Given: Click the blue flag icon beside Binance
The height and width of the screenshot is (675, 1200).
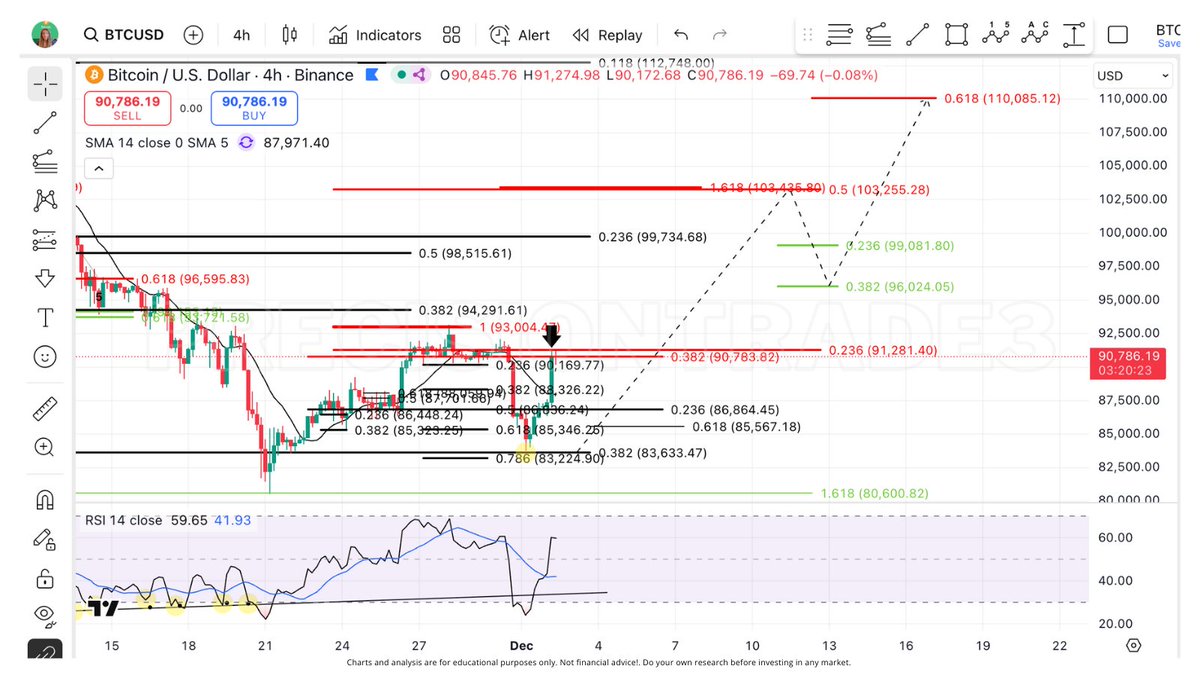Looking at the screenshot, I should (372, 75).
